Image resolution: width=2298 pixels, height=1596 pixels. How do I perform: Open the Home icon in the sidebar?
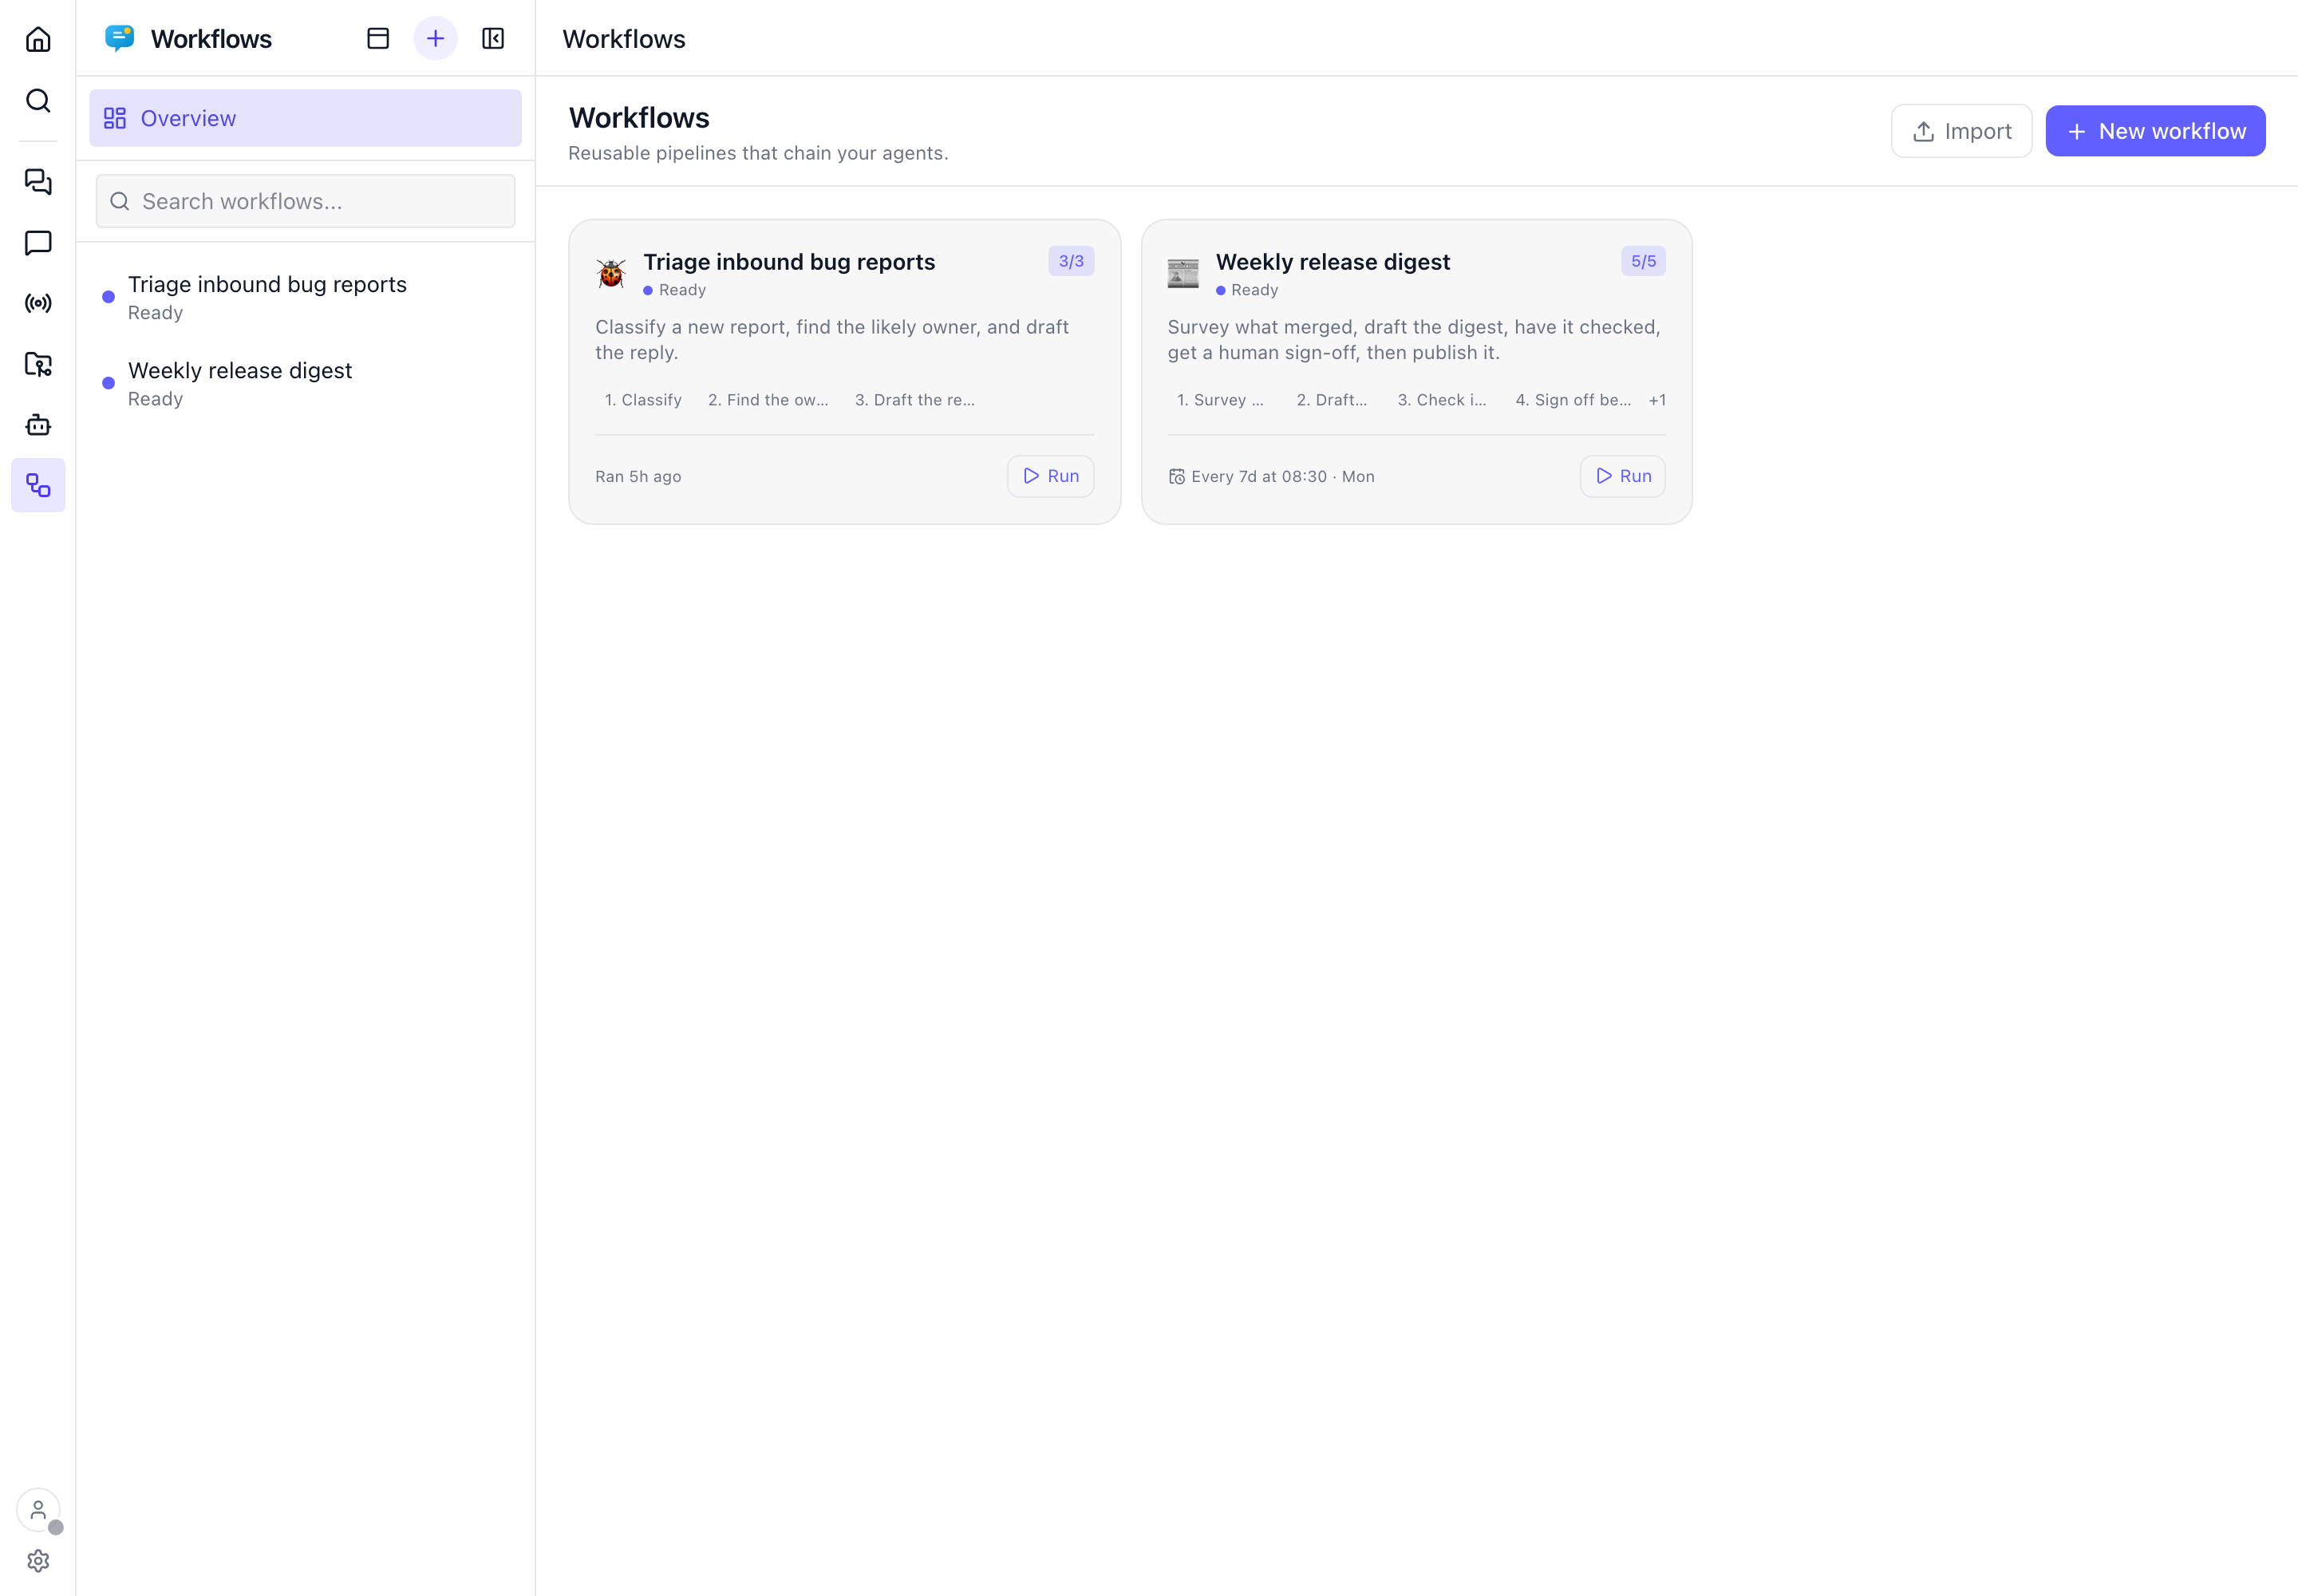pos(38,39)
